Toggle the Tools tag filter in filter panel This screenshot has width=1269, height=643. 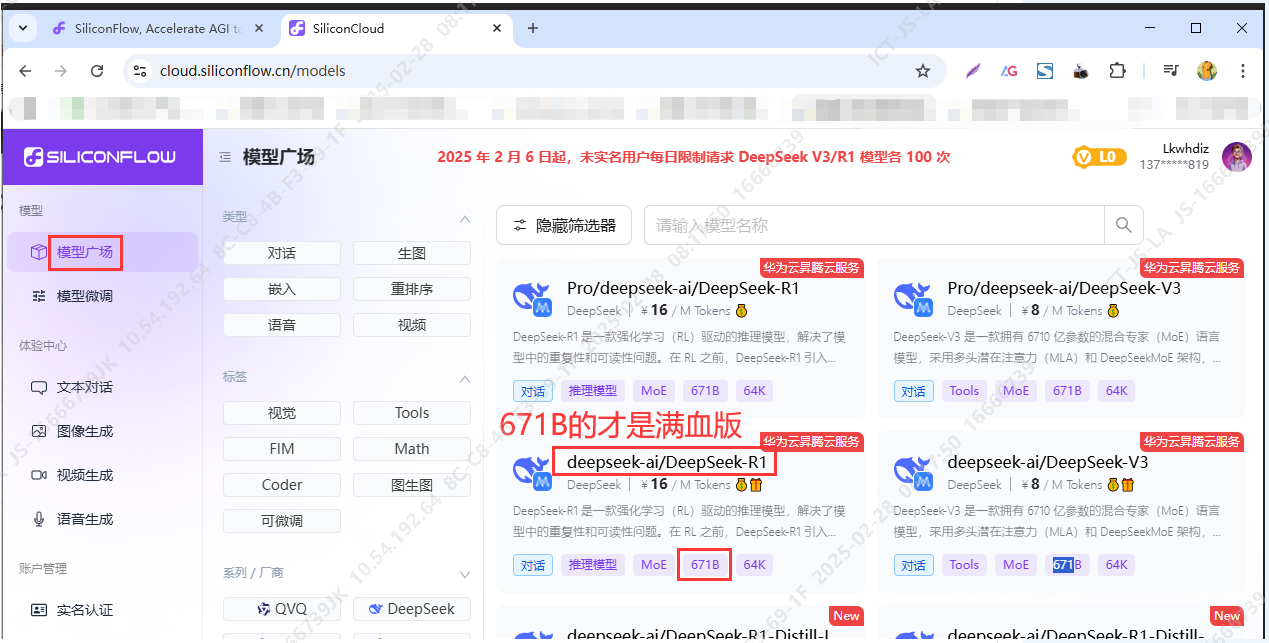point(412,413)
